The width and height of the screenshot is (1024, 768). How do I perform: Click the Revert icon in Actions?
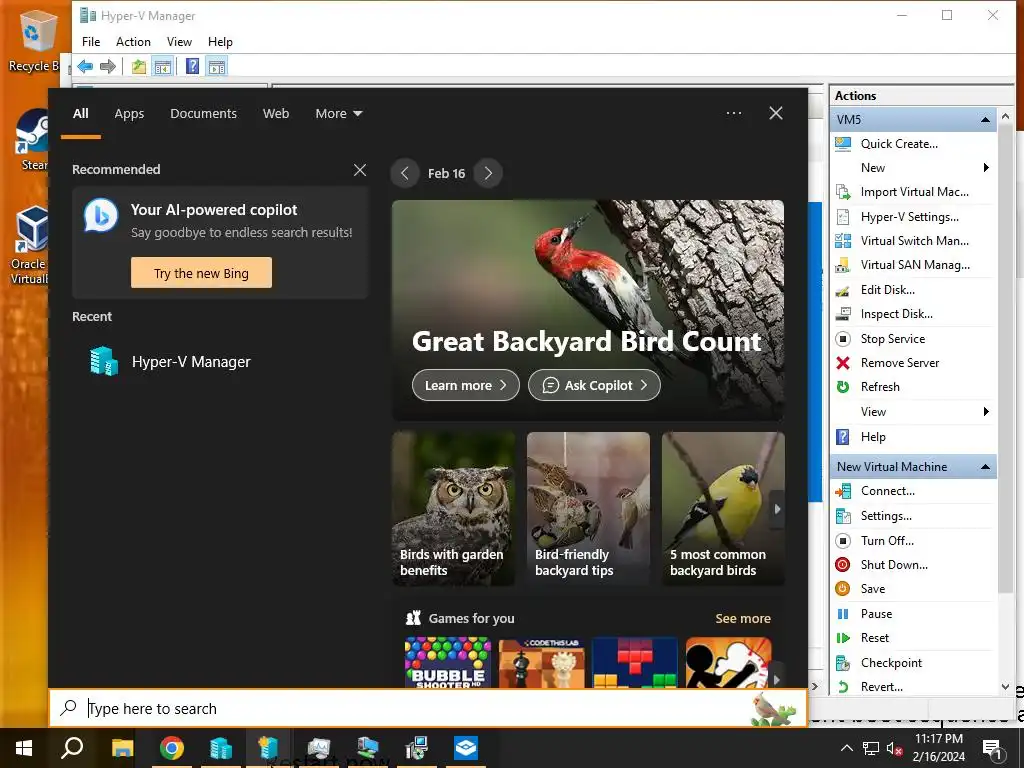tap(843, 687)
